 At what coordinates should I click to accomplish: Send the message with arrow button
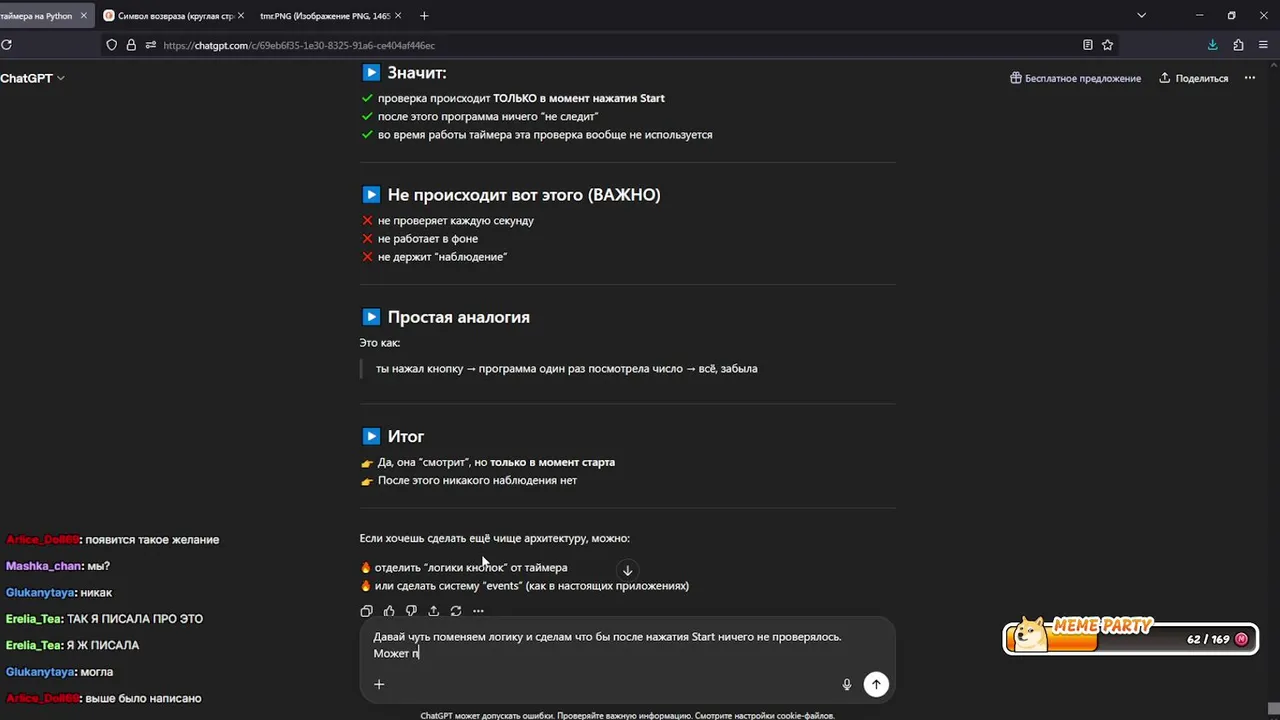[x=876, y=684]
